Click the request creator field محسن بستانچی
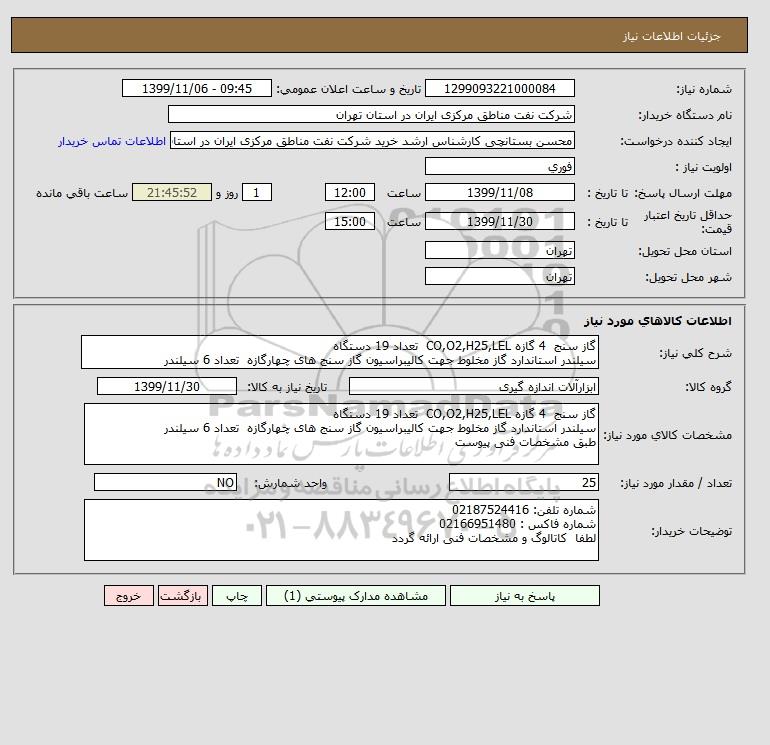The height and width of the screenshot is (745, 770). (372, 140)
